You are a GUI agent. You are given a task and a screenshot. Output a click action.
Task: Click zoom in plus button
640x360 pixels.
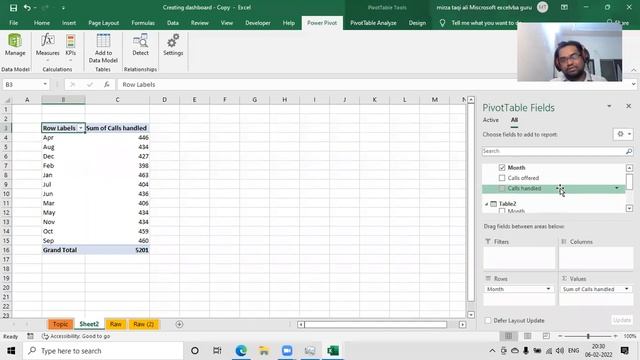[615, 336]
